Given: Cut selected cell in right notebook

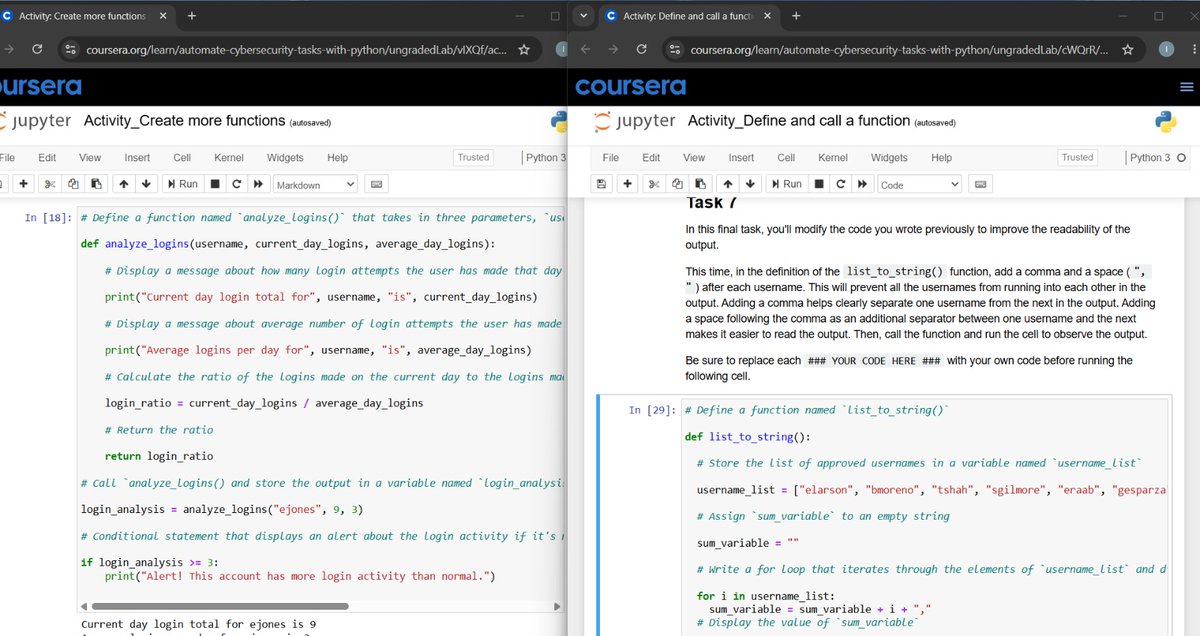Looking at the screenshot, I should click(654, 184).
